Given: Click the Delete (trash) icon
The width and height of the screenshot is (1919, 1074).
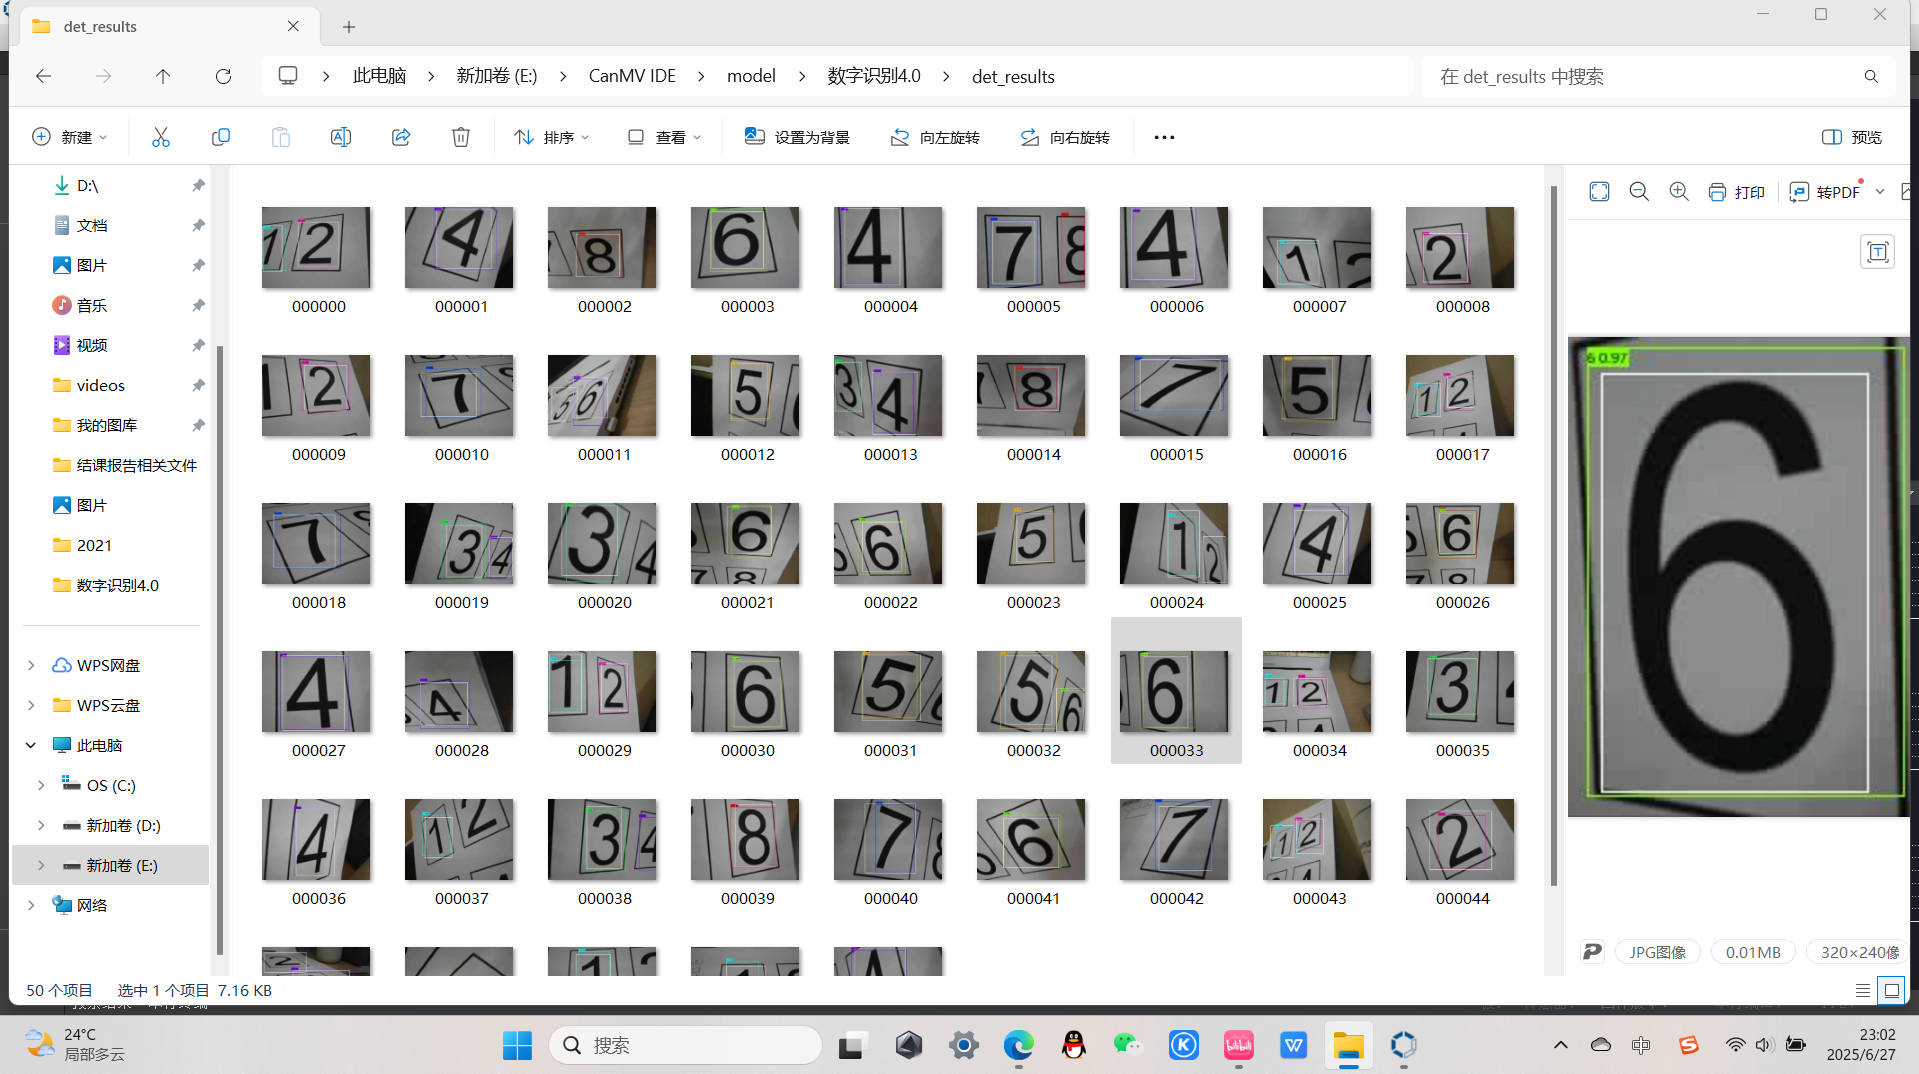Looking at the screenshot, I should (460, 137).
